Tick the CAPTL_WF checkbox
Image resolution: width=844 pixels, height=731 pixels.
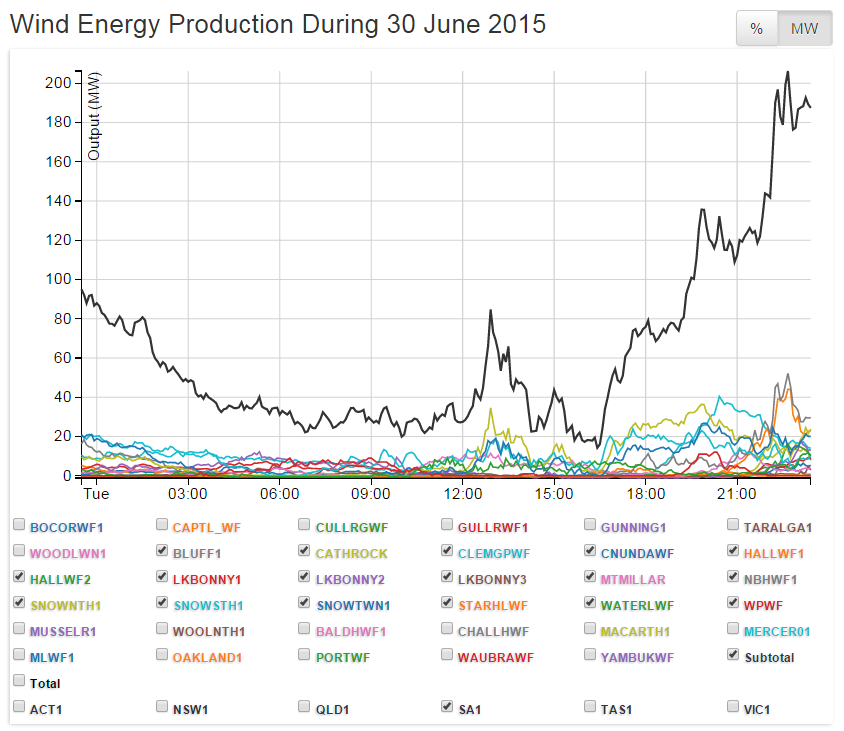(162, 525)
